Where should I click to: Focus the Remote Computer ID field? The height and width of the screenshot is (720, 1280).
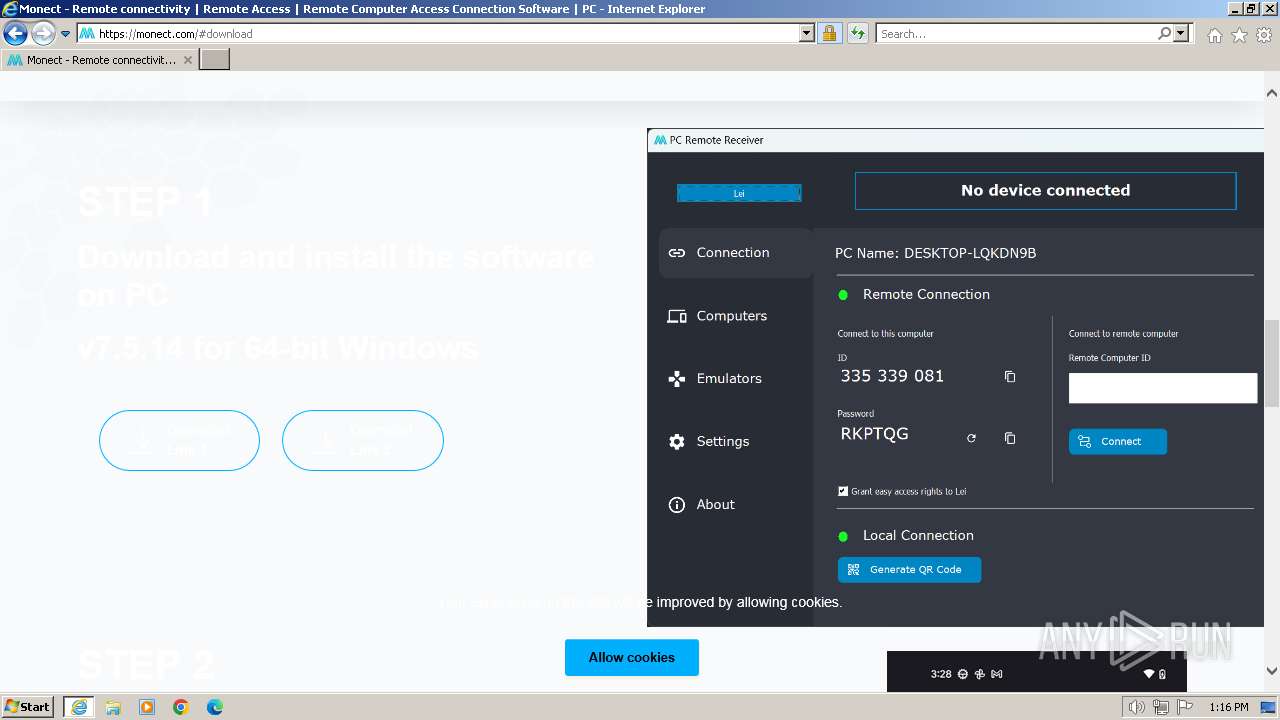click(1162, 388)
